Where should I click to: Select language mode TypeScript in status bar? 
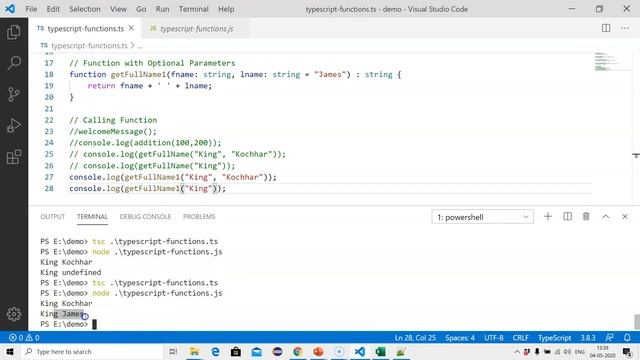(554, 338)
